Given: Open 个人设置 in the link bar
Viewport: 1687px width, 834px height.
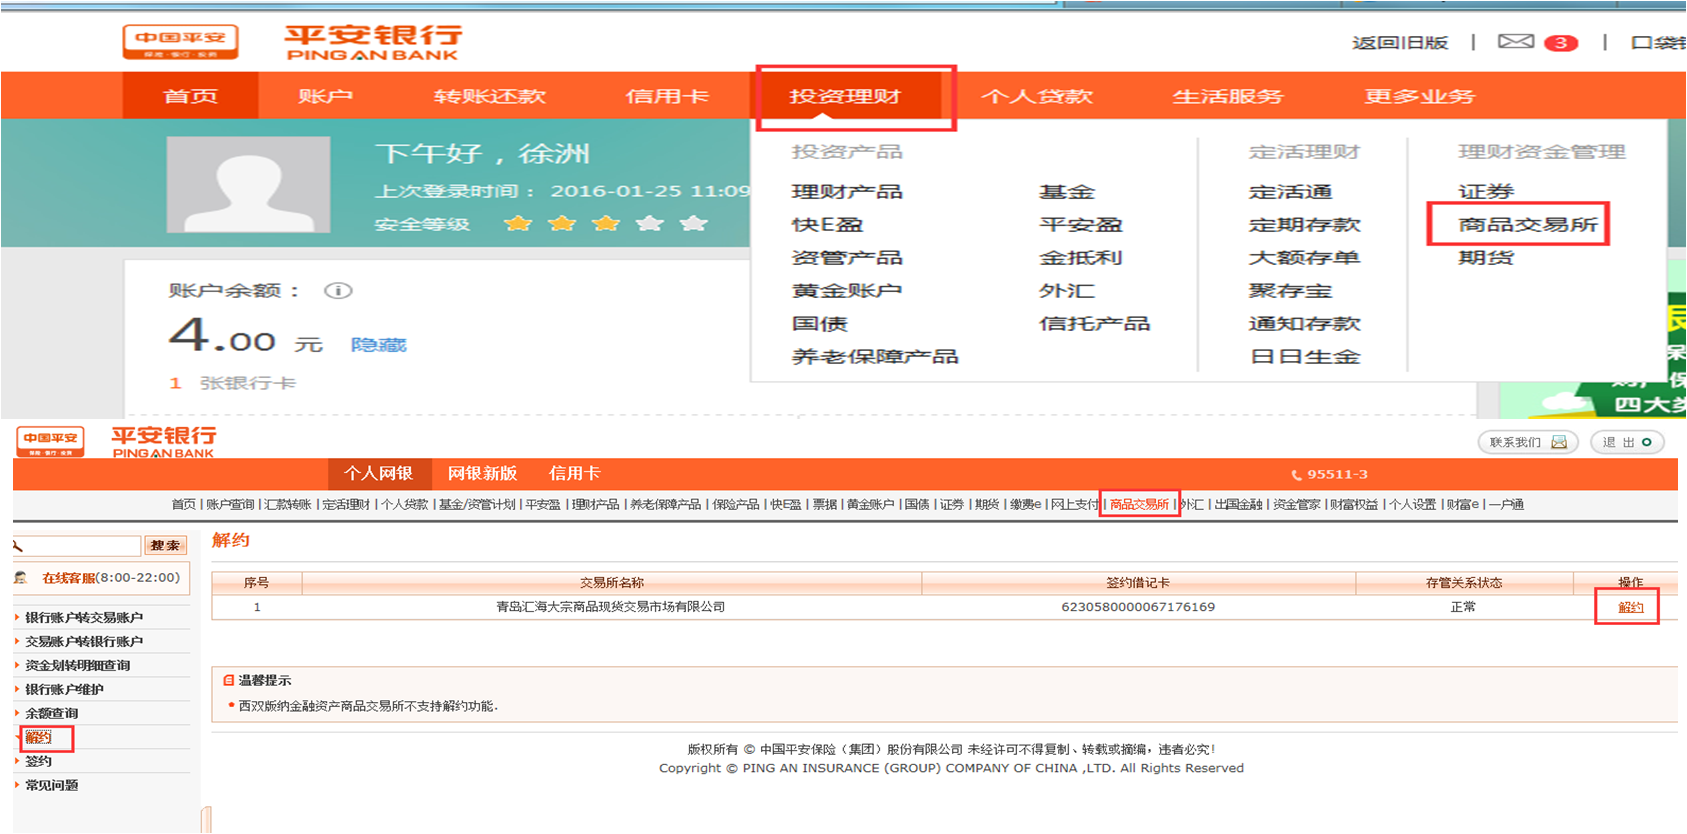Looking at the screenshot, I should pyautogui.click(x=1412, y=504).
